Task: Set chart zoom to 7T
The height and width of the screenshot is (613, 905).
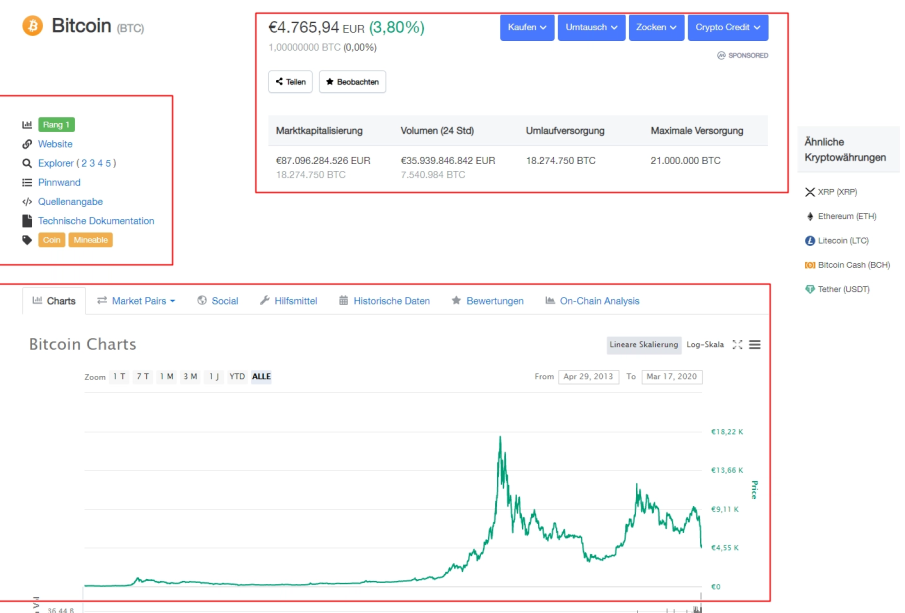Action: (143, 377)
